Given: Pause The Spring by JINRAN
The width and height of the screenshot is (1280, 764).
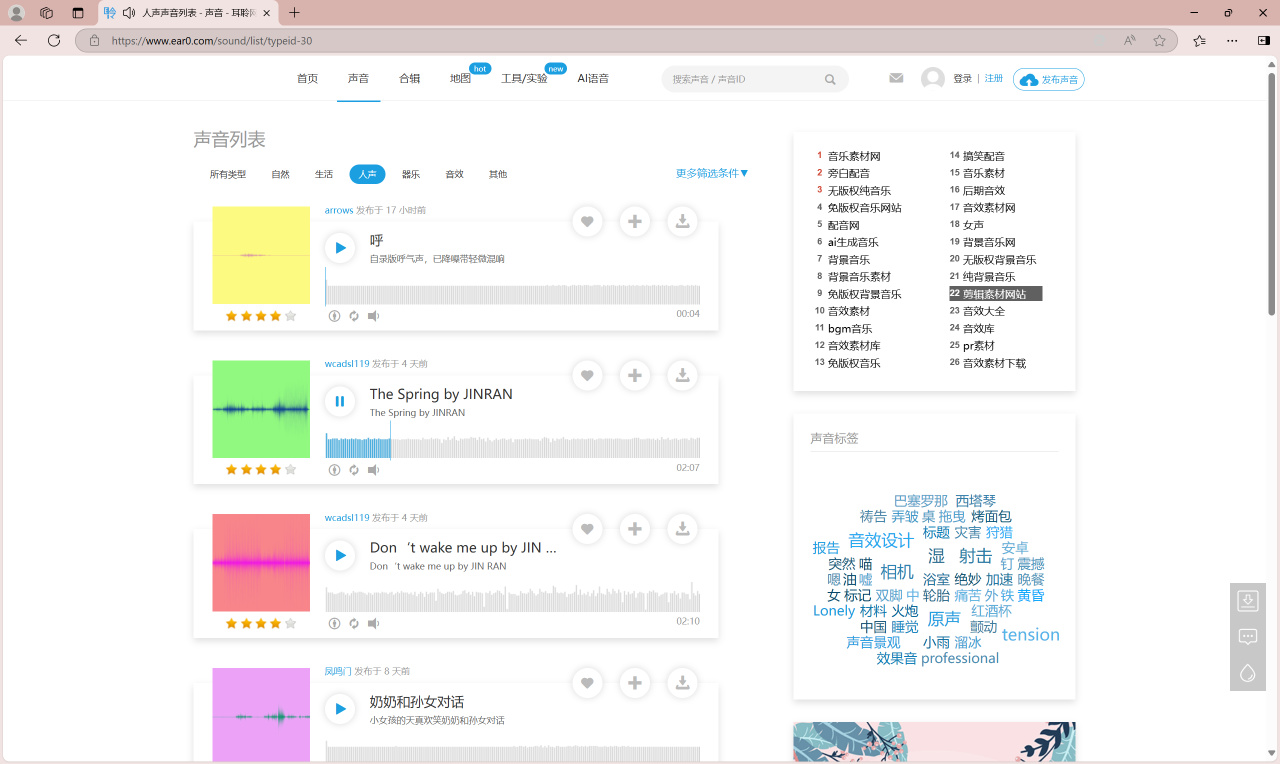Looking at the screenshot, I should [340, 402].
